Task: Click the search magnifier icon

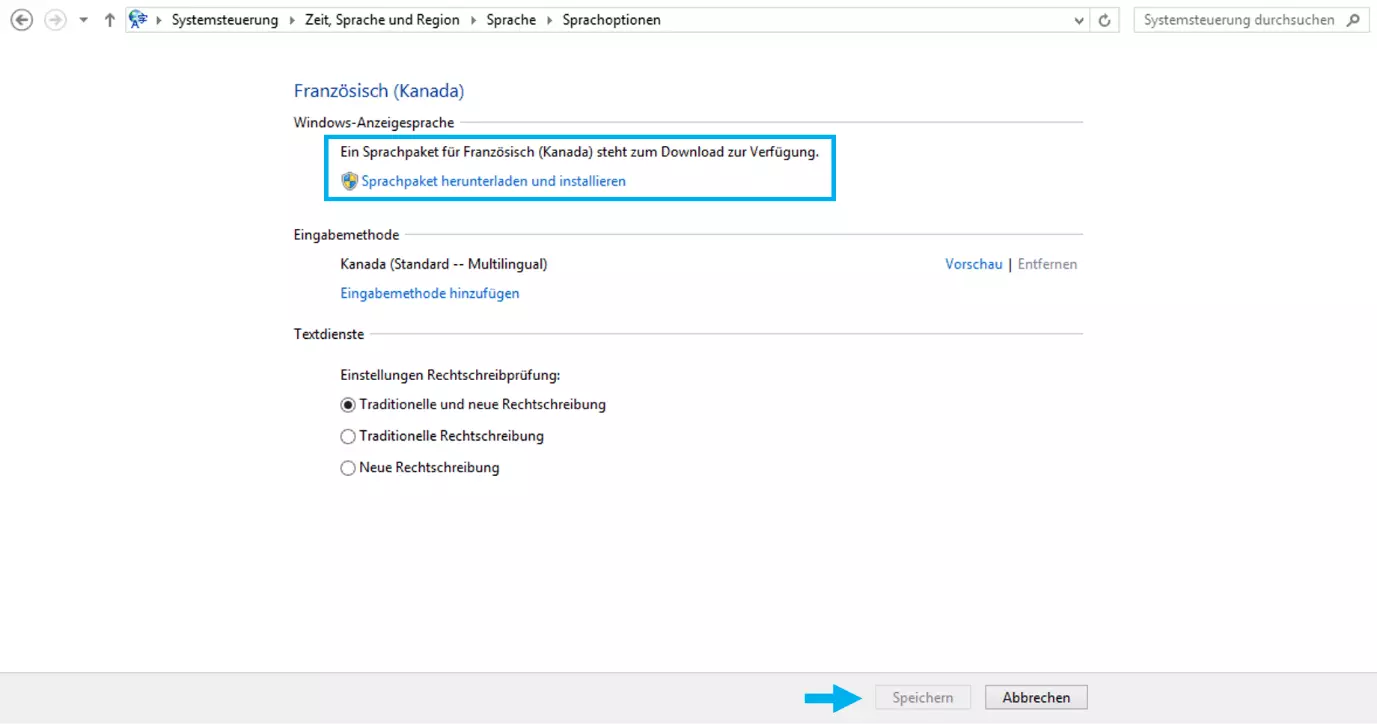Action: coord(1353,20)
